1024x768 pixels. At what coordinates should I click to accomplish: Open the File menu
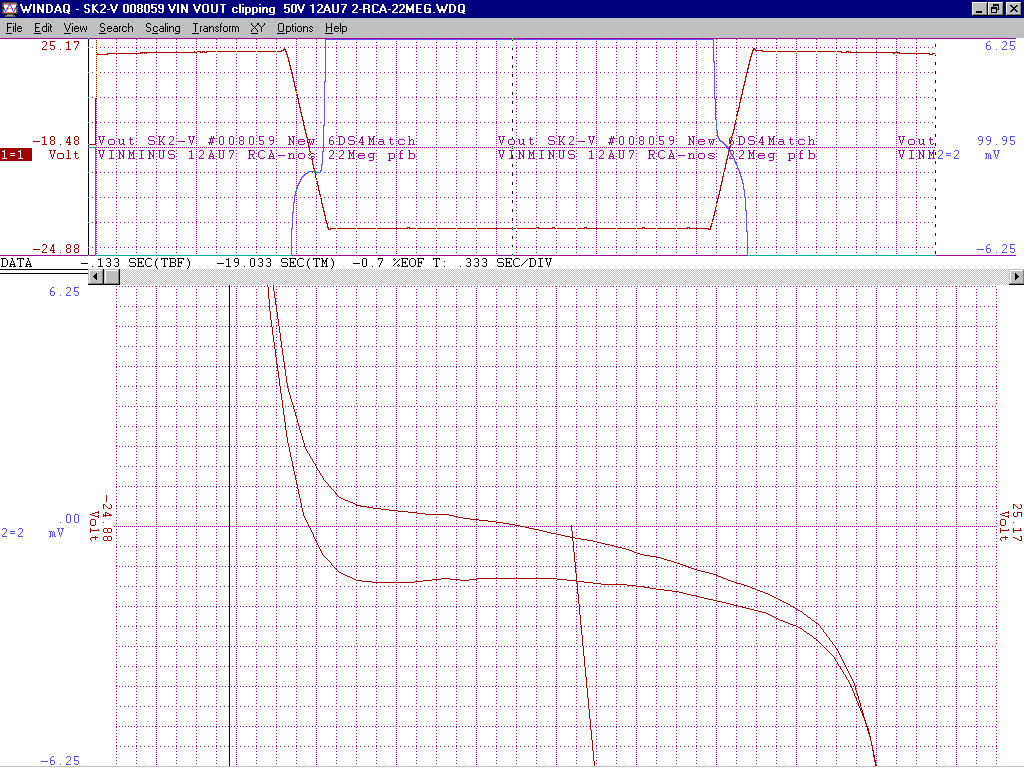point(15,28)
